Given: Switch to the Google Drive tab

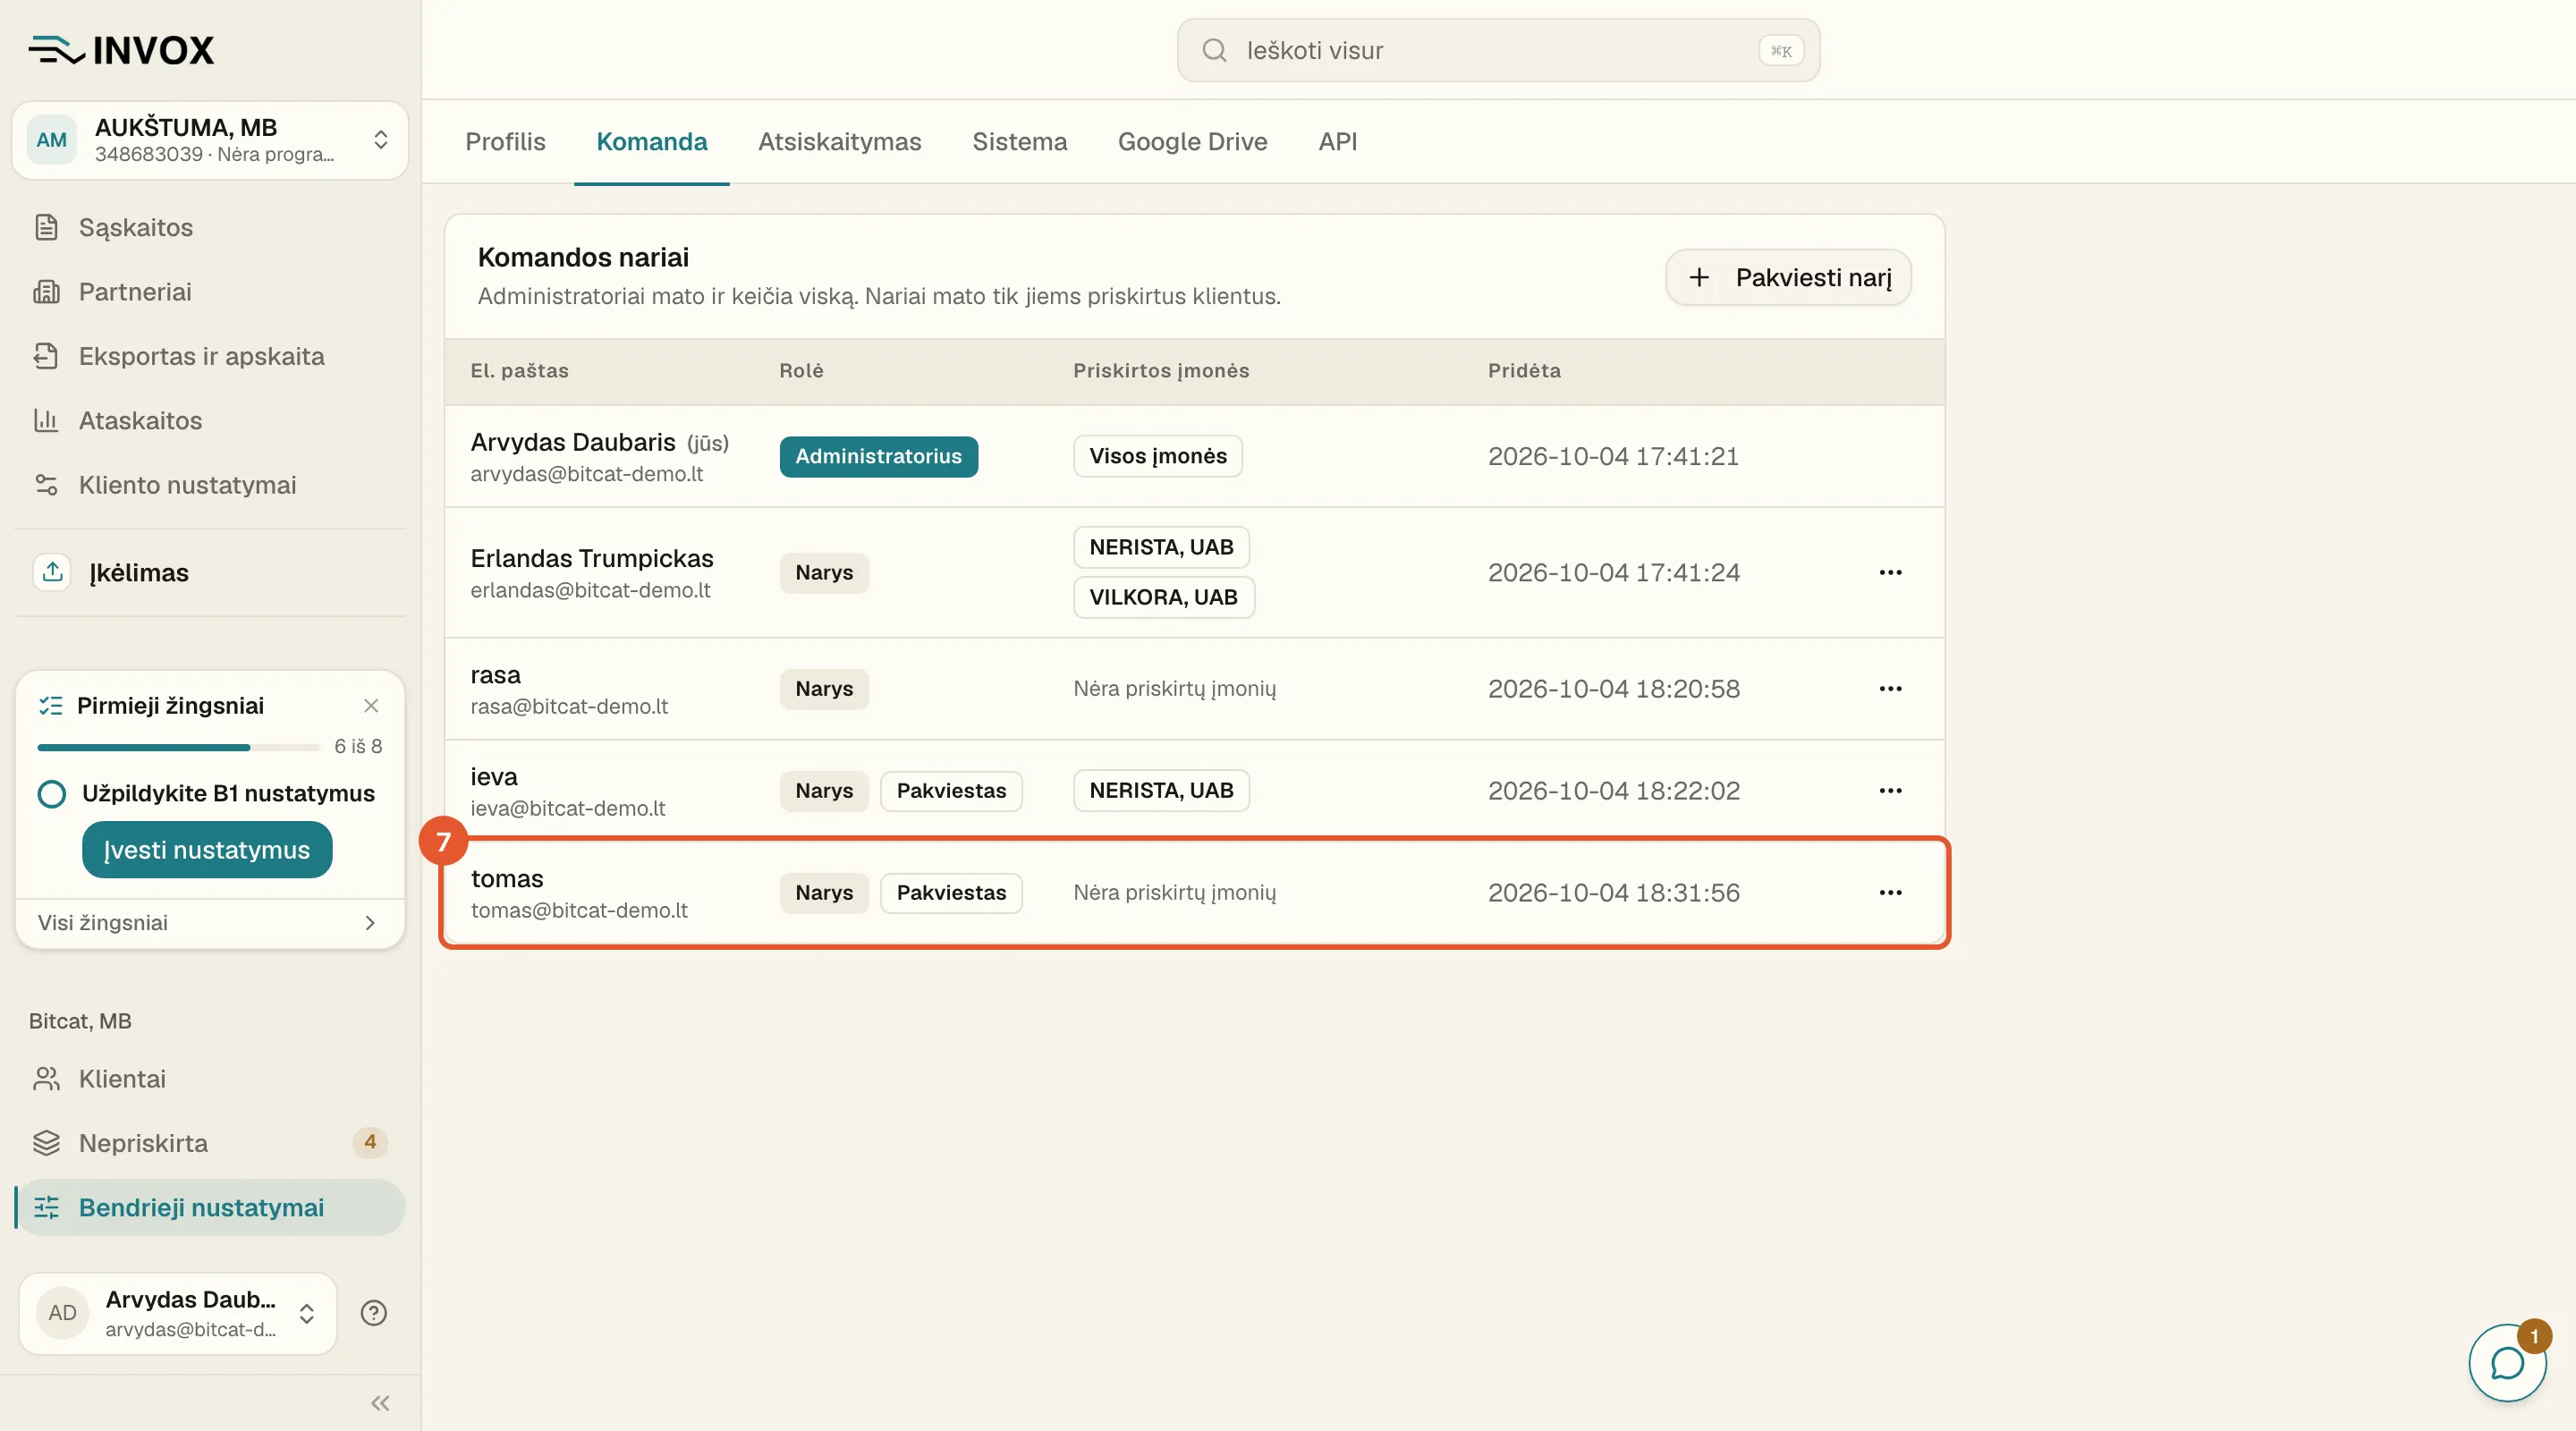Looking at the screenshot, I should point(1192,142).
